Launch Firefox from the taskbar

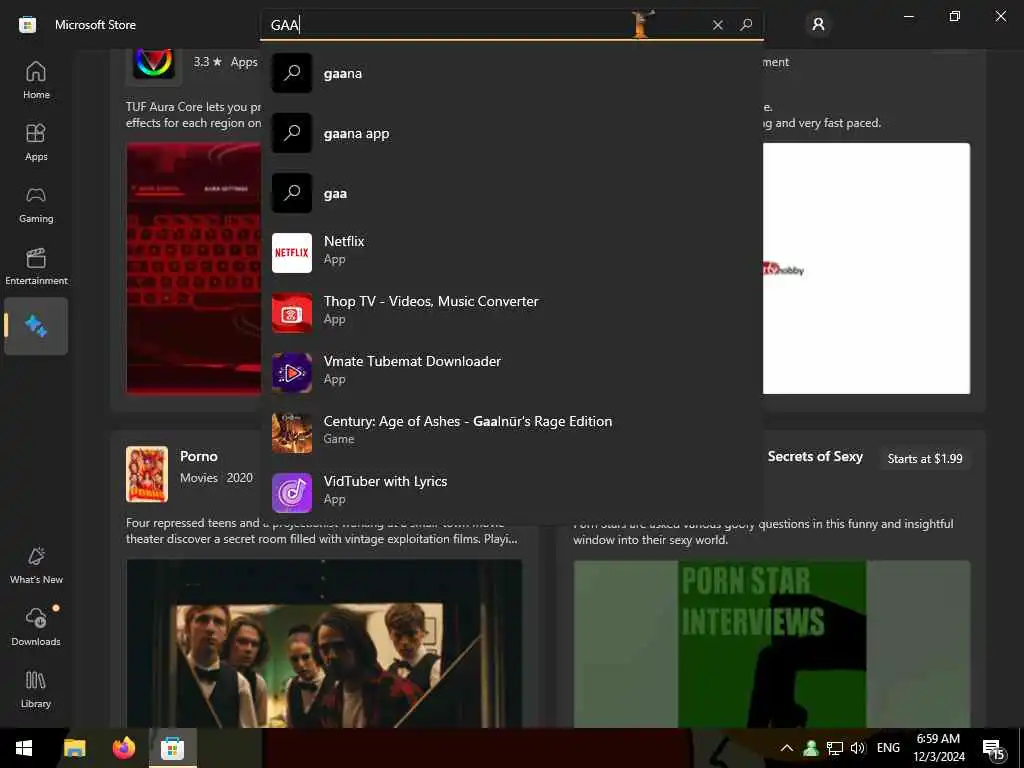point(123,748)
